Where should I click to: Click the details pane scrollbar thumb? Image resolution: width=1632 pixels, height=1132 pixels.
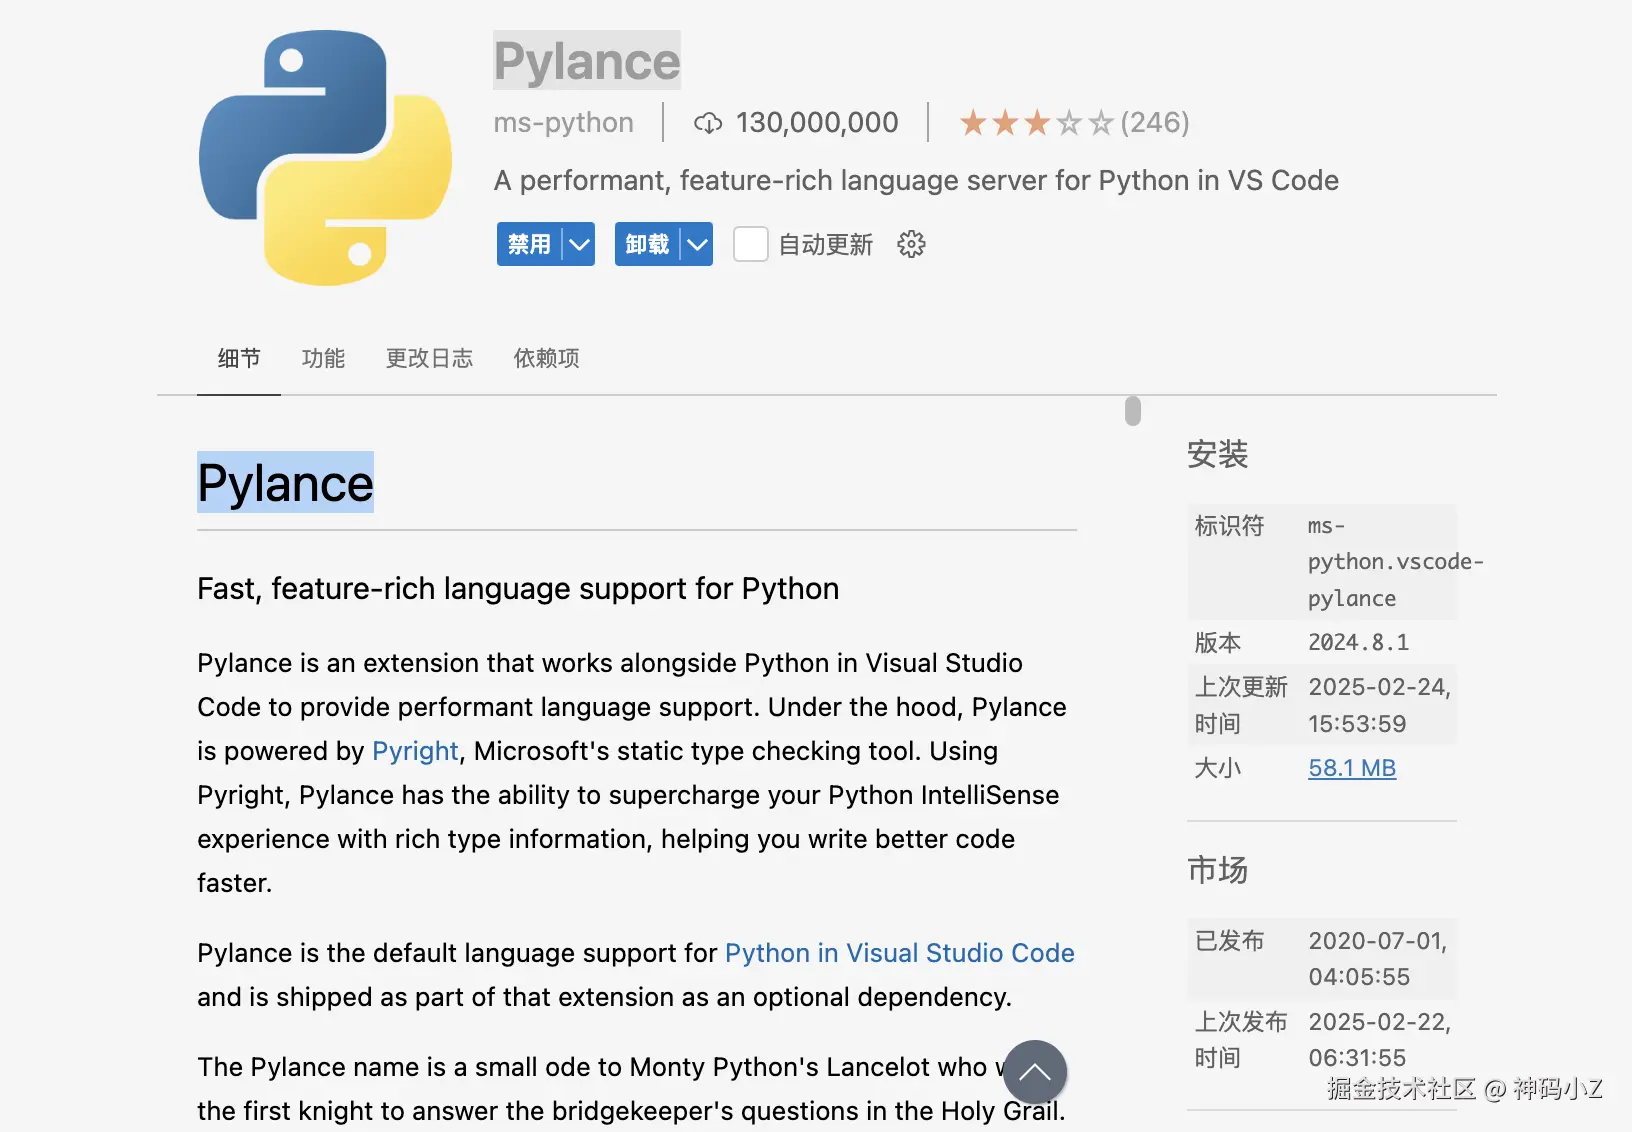[1132, 411]
